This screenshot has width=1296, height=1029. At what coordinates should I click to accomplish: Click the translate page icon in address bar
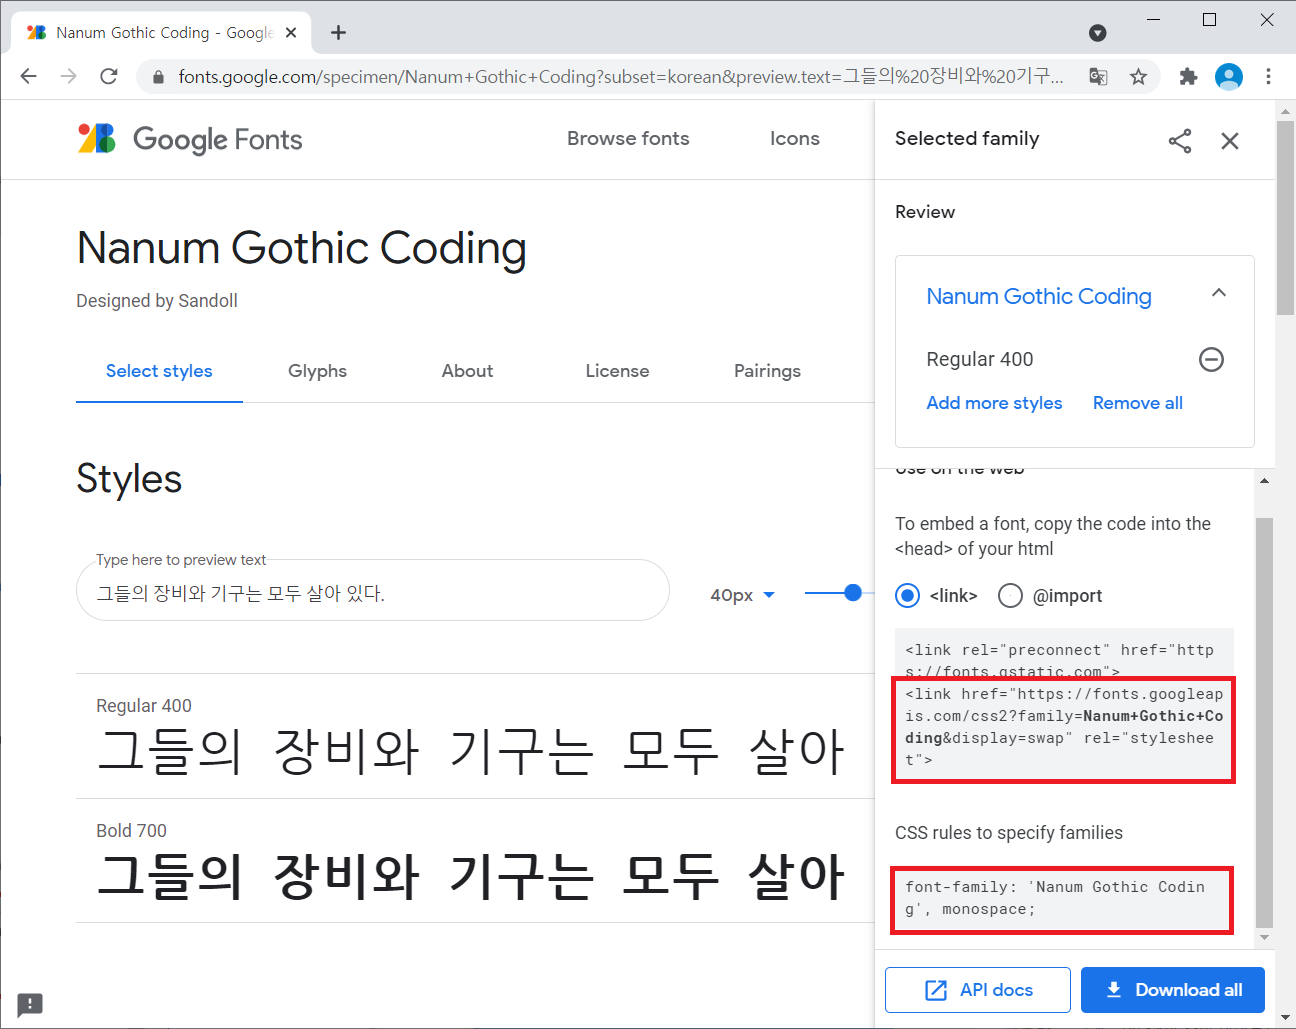1098,77
